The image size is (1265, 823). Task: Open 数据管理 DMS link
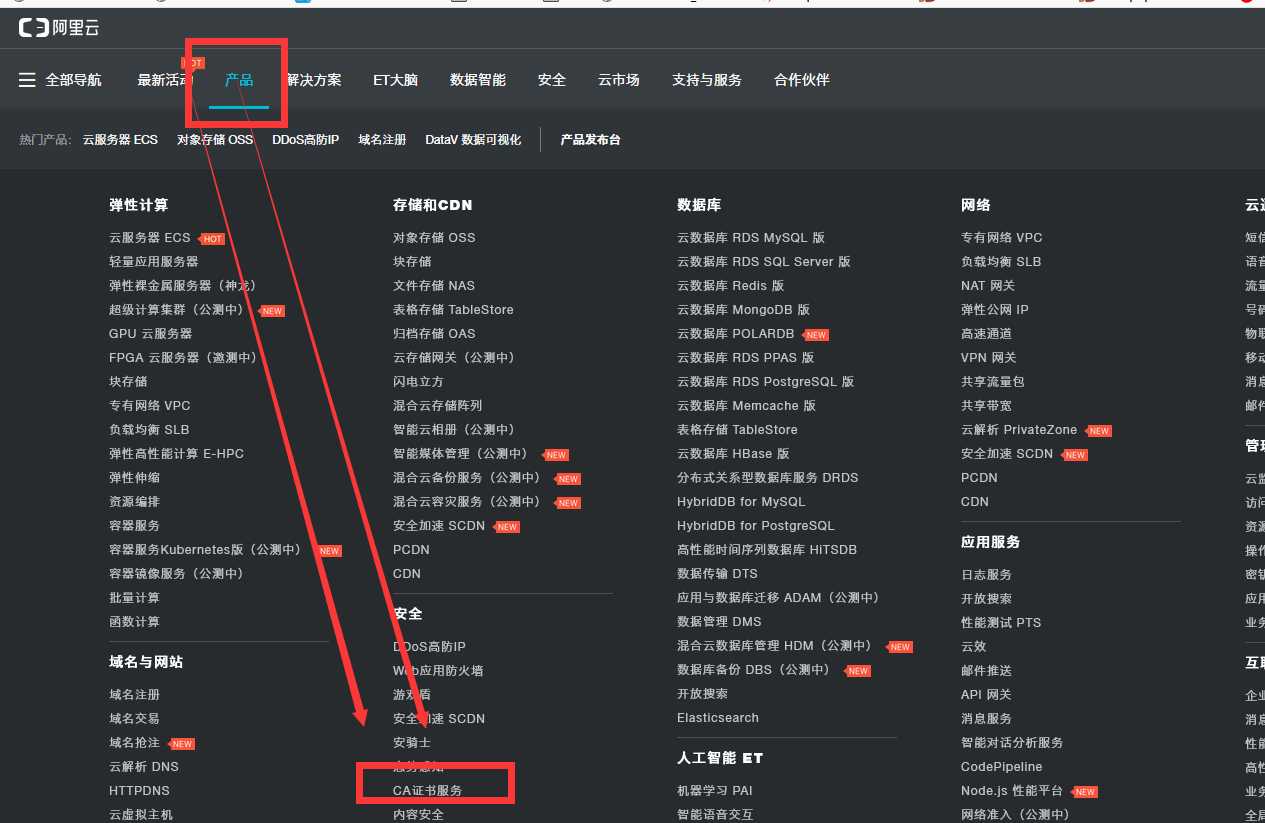click(719, 622)
